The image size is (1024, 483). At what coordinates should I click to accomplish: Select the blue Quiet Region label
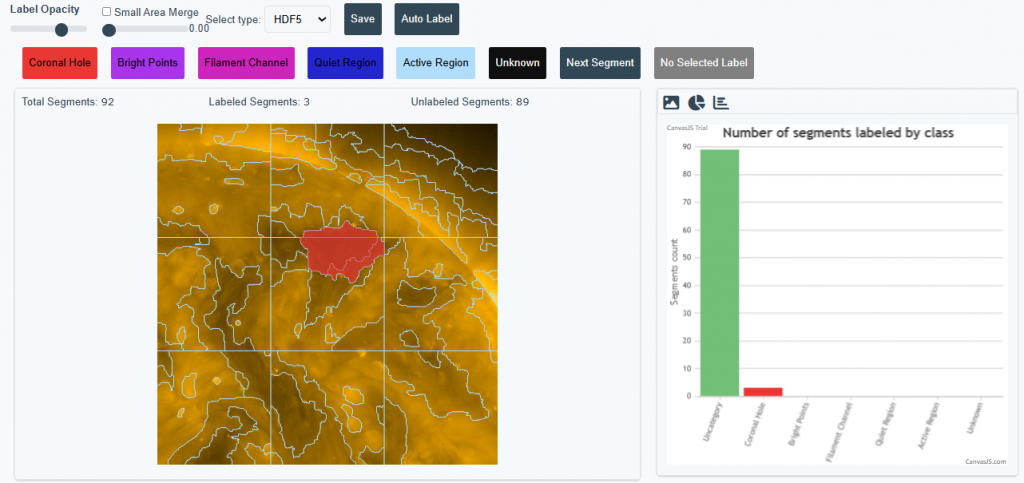tap(347, 62)
